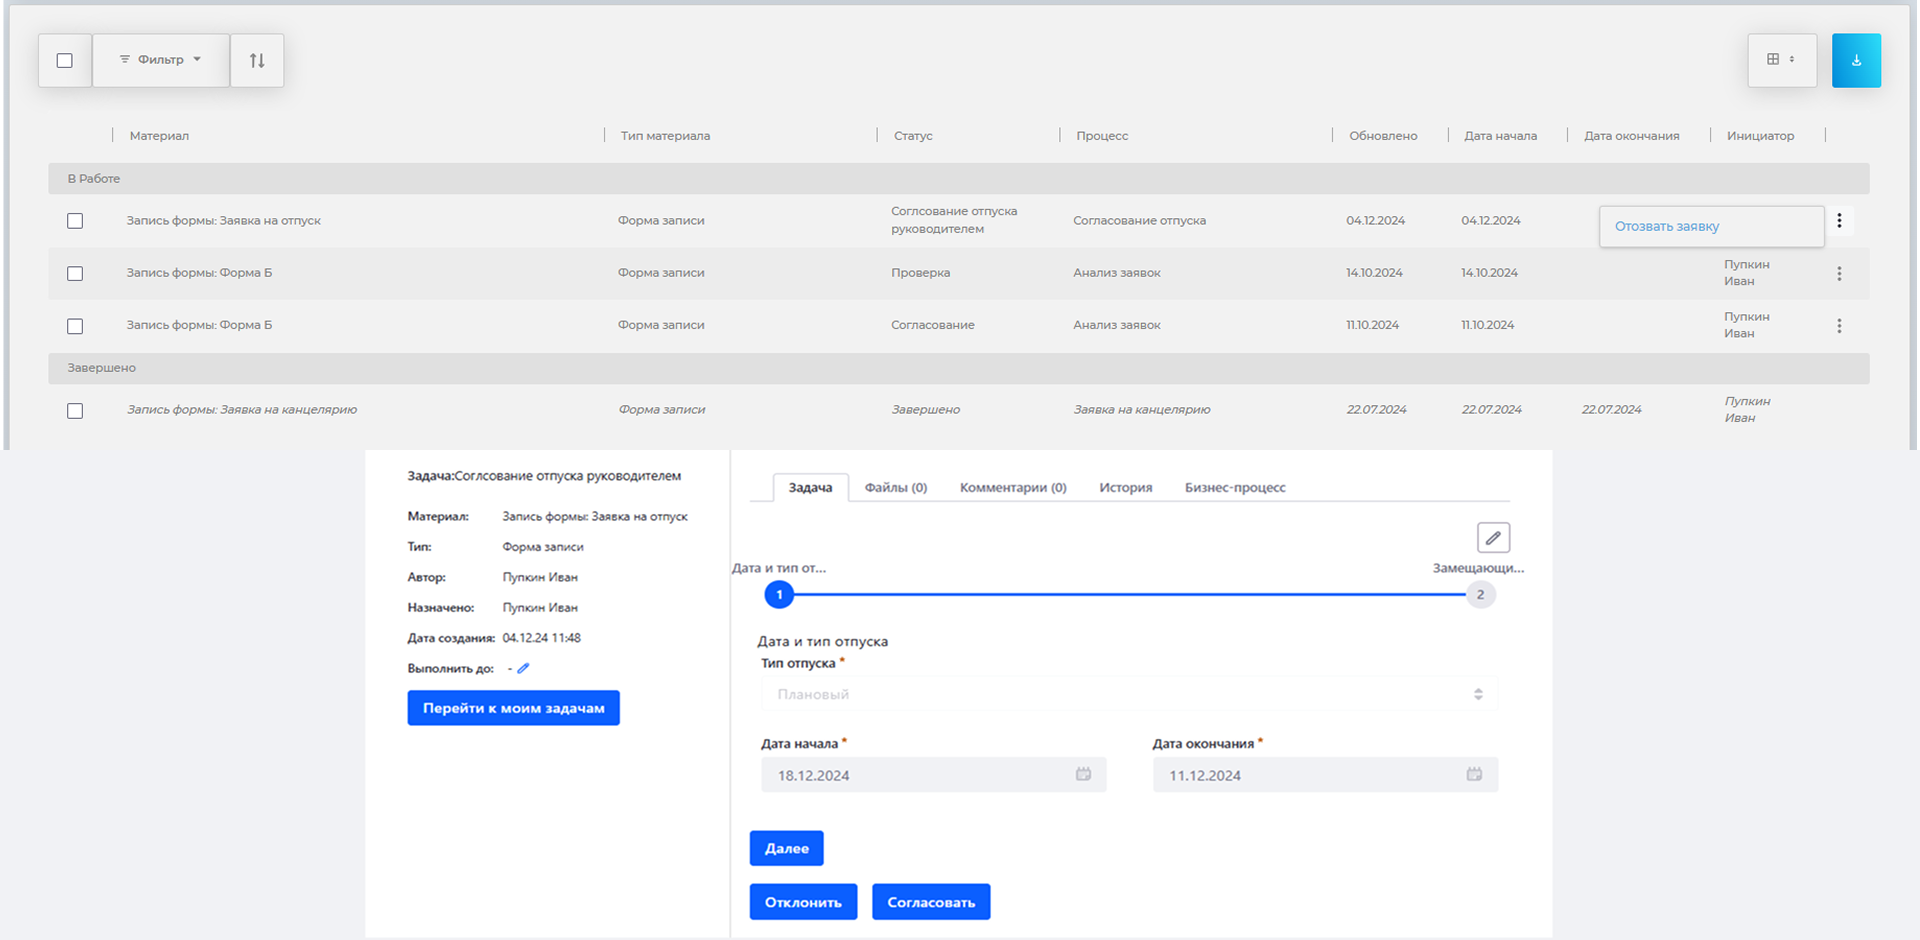Click the Процесс column header
The width and height of the screenshot is (1920, 940).
click(x=1102, y=136)
